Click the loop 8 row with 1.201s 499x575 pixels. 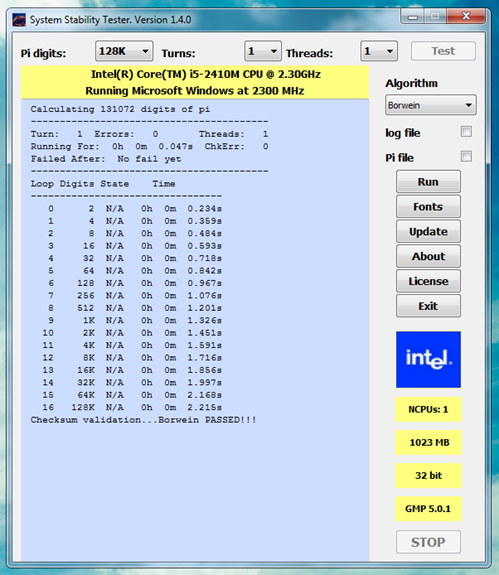coord(135,308)
